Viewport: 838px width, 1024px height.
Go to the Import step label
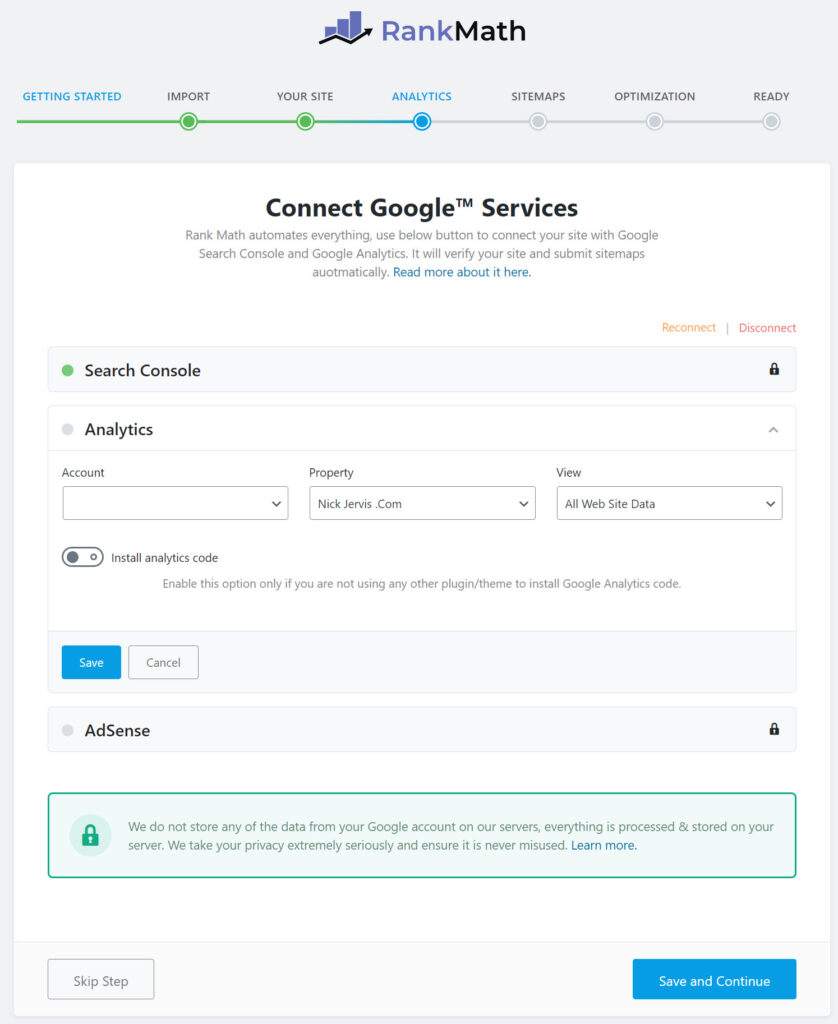click(188, 96)
